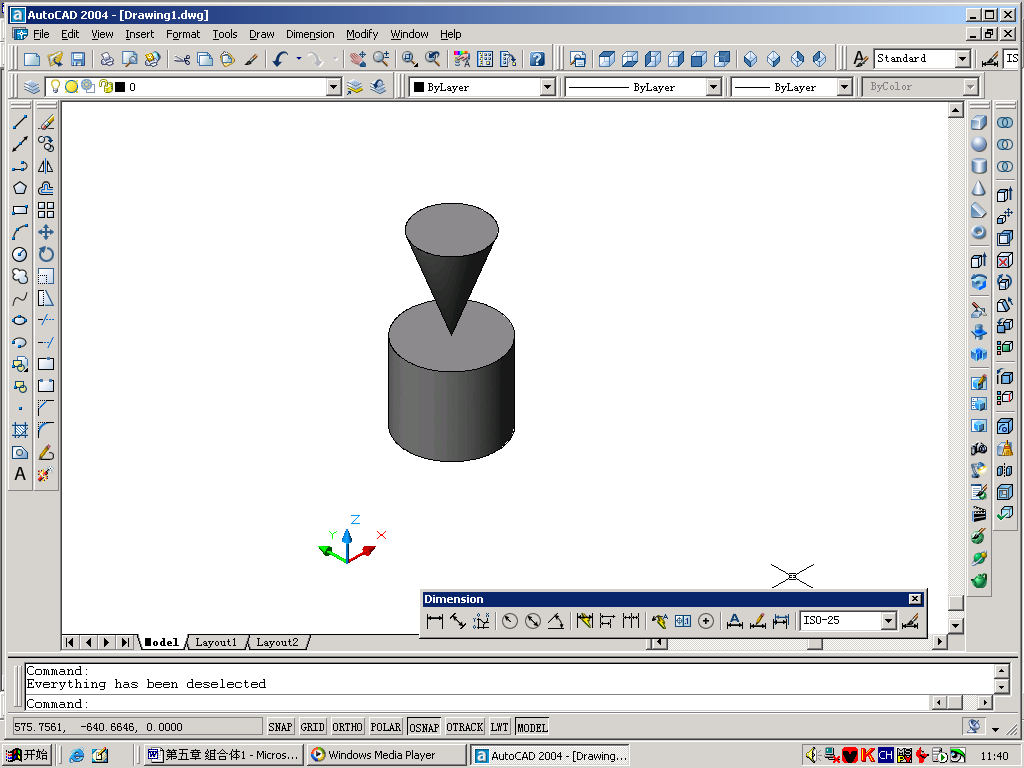Click the volume speaker tray icon
The width and height of the screenshot is (1024, 768).
point(812,755)
